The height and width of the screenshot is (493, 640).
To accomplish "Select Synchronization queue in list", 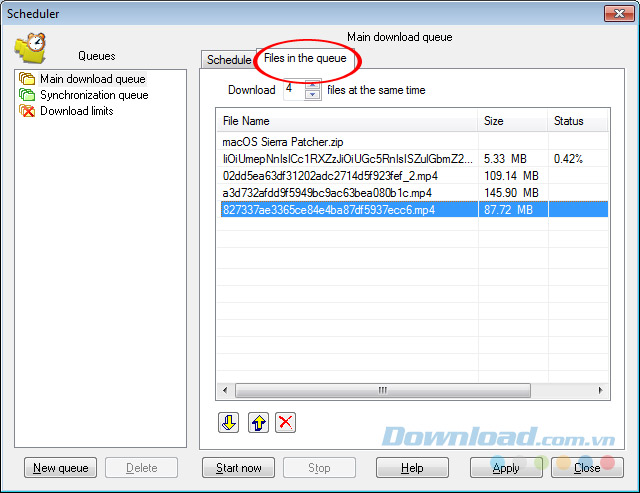I will point(94,95).
